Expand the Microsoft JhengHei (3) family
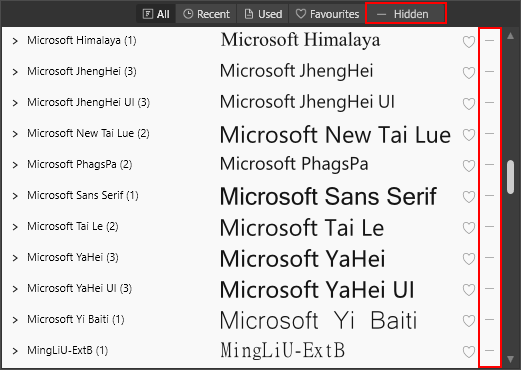 tap(15, 72)
